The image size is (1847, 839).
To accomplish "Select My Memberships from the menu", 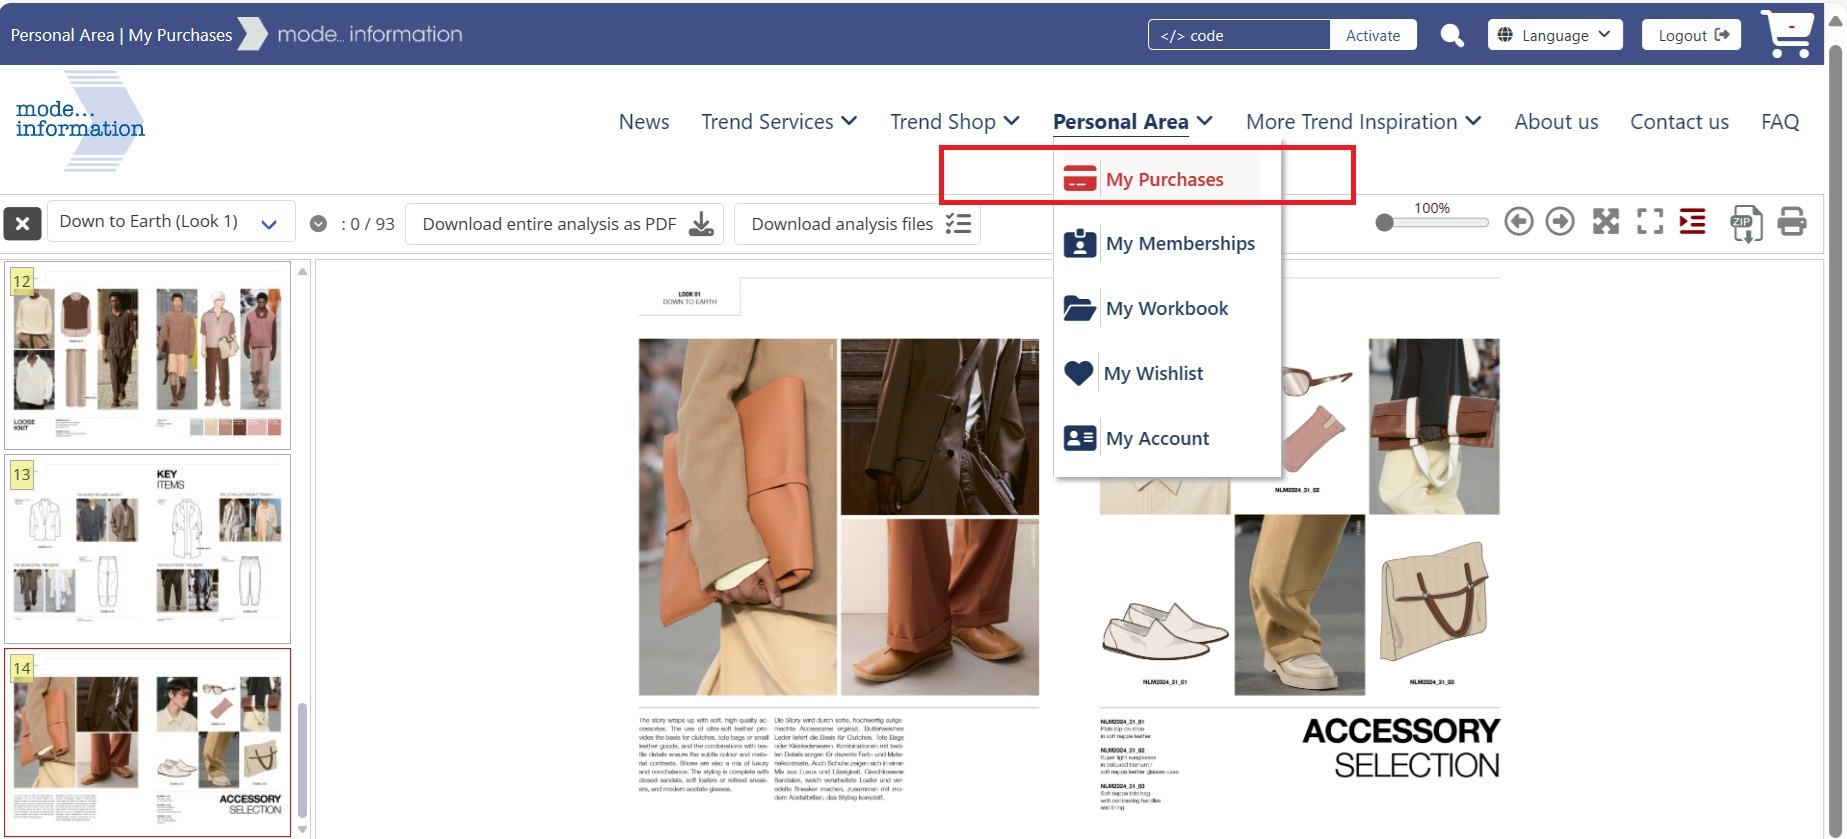I will [1179, 244].
